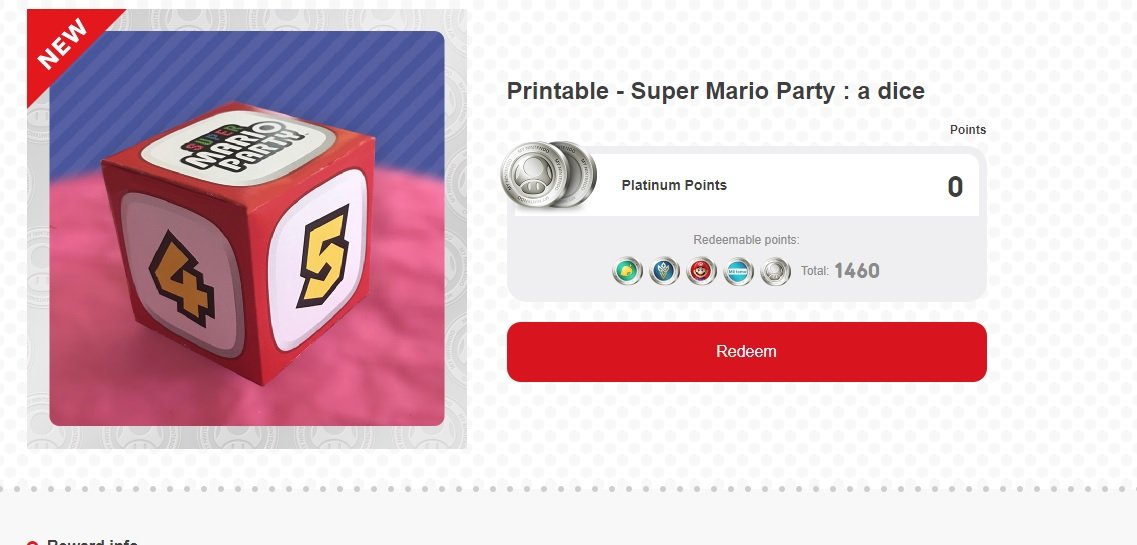Click the product title Printable - Super Mario Party

click(715, 91)
